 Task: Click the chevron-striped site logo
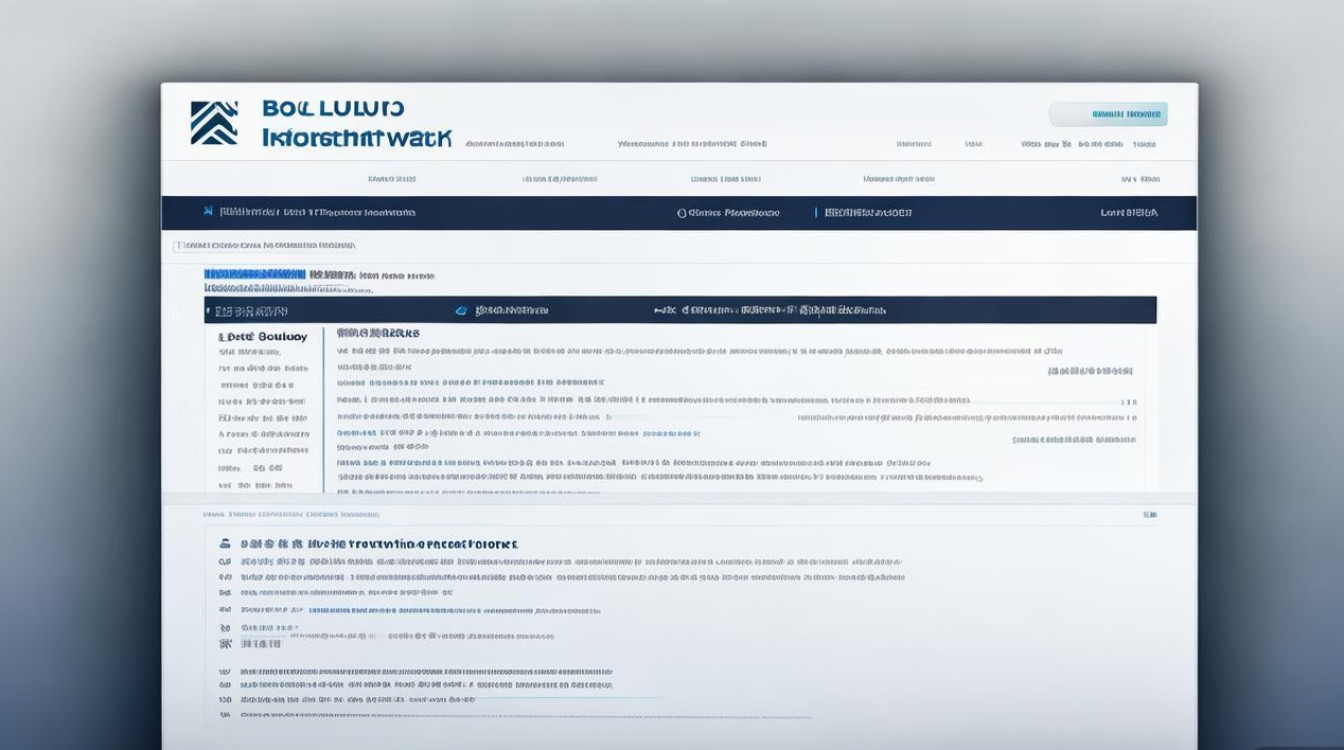[x=214, y=123]
